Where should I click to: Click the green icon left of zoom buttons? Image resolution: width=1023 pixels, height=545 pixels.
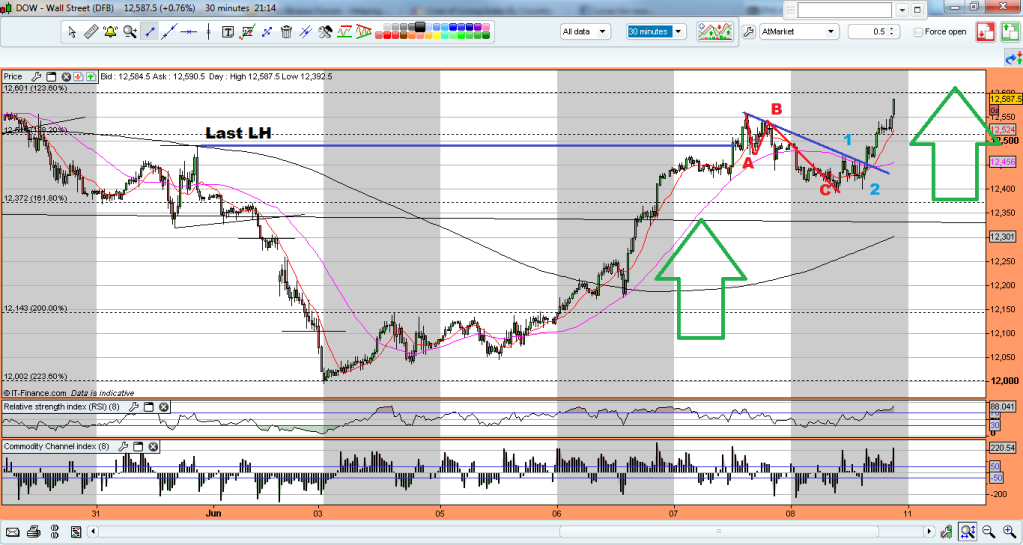(x=947, y=532)
